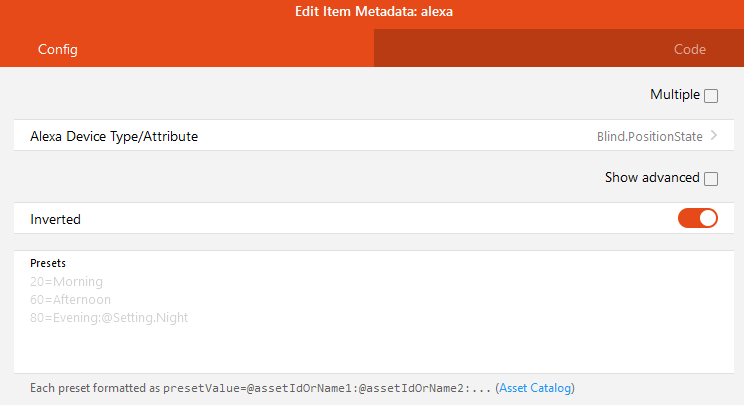Click the Edit Item Metadata: alexa title
Image resolution: width=744 pixels, height=405 pixels.
point(372,13)
